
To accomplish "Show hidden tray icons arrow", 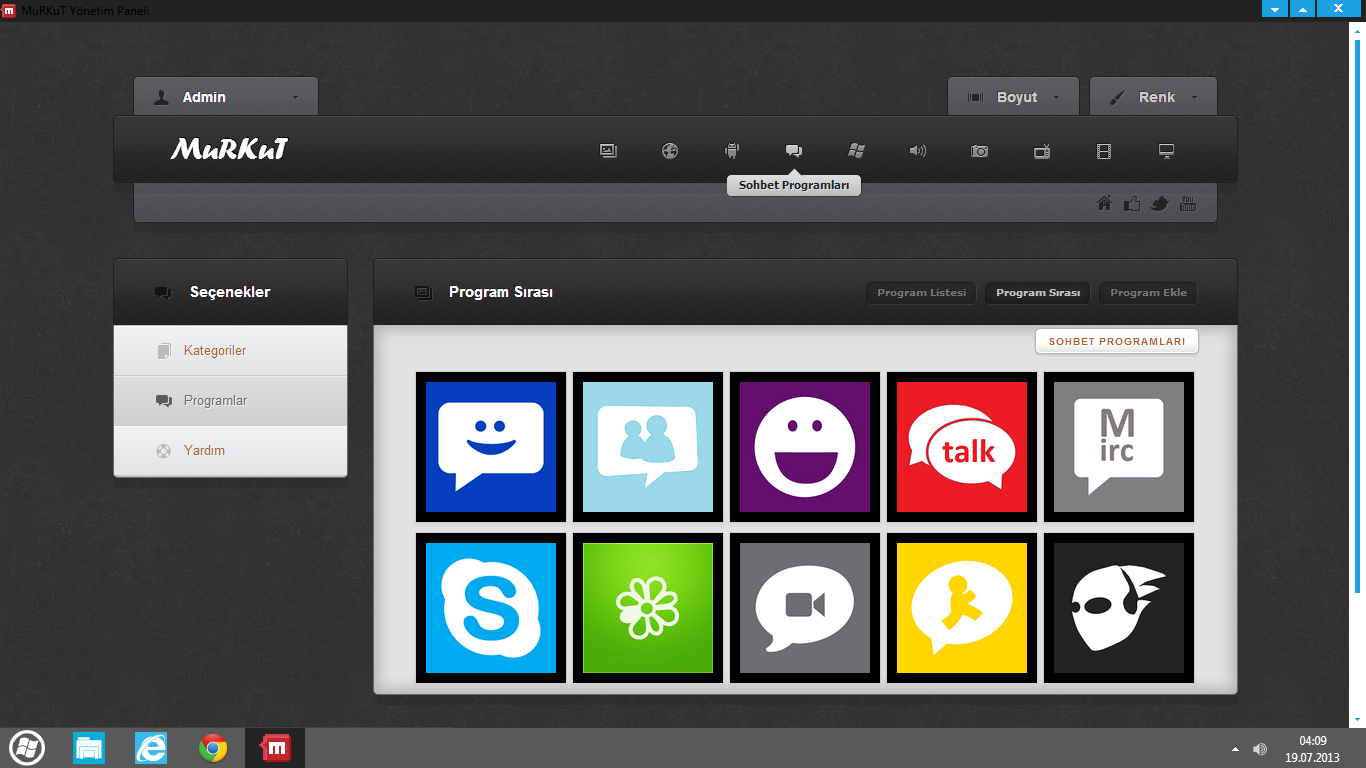I will [1235, 749].
